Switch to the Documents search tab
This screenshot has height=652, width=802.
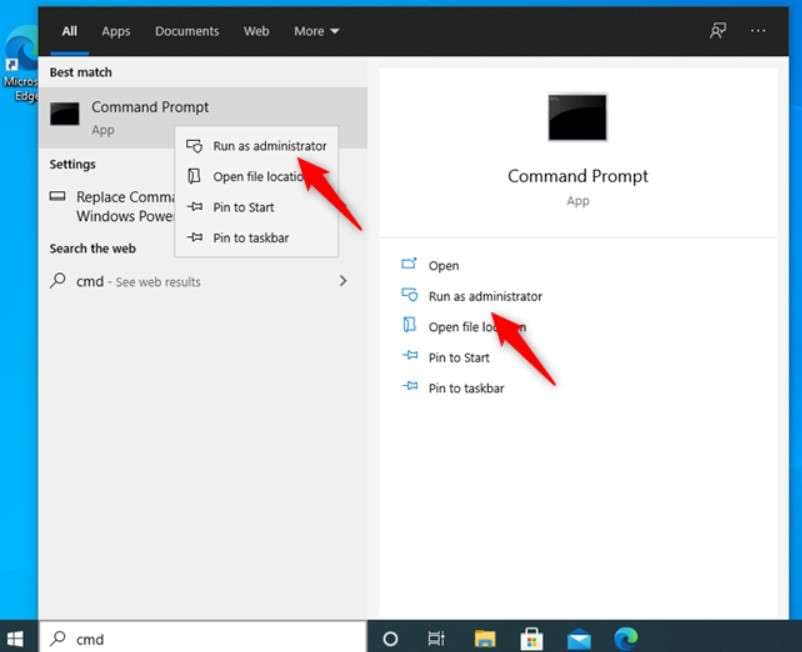pos(187,31)
